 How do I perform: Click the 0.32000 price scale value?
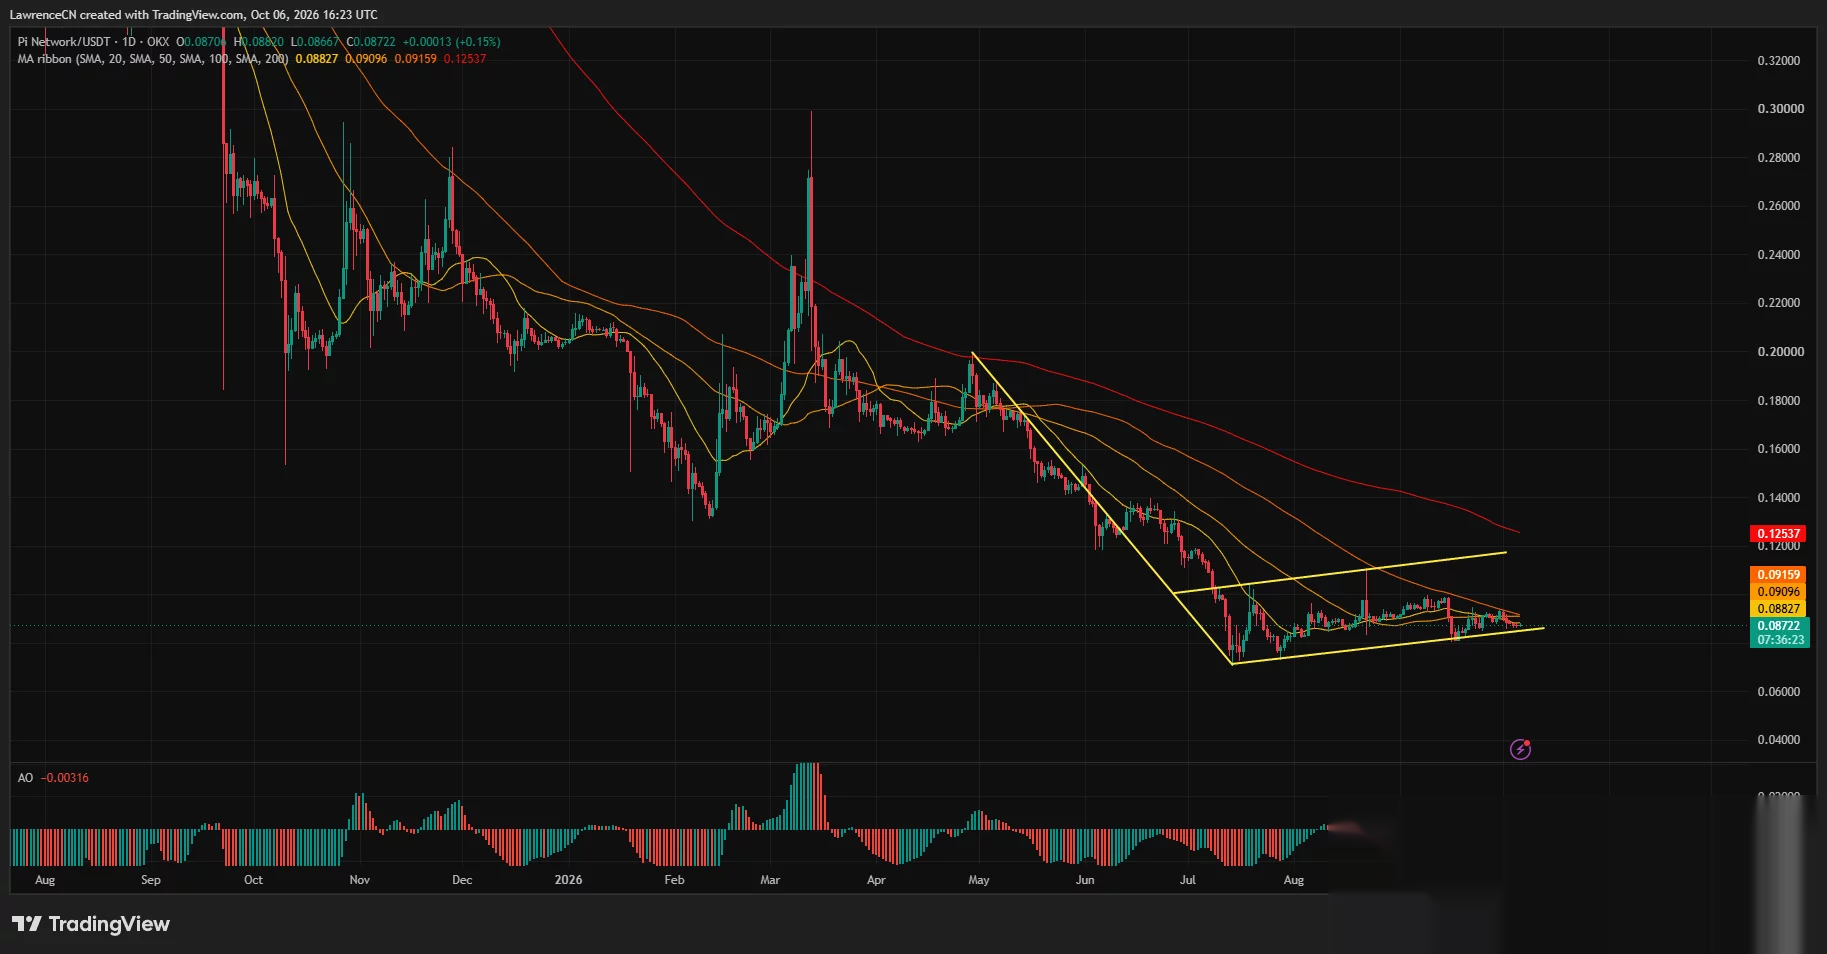tap(1780, 61)
